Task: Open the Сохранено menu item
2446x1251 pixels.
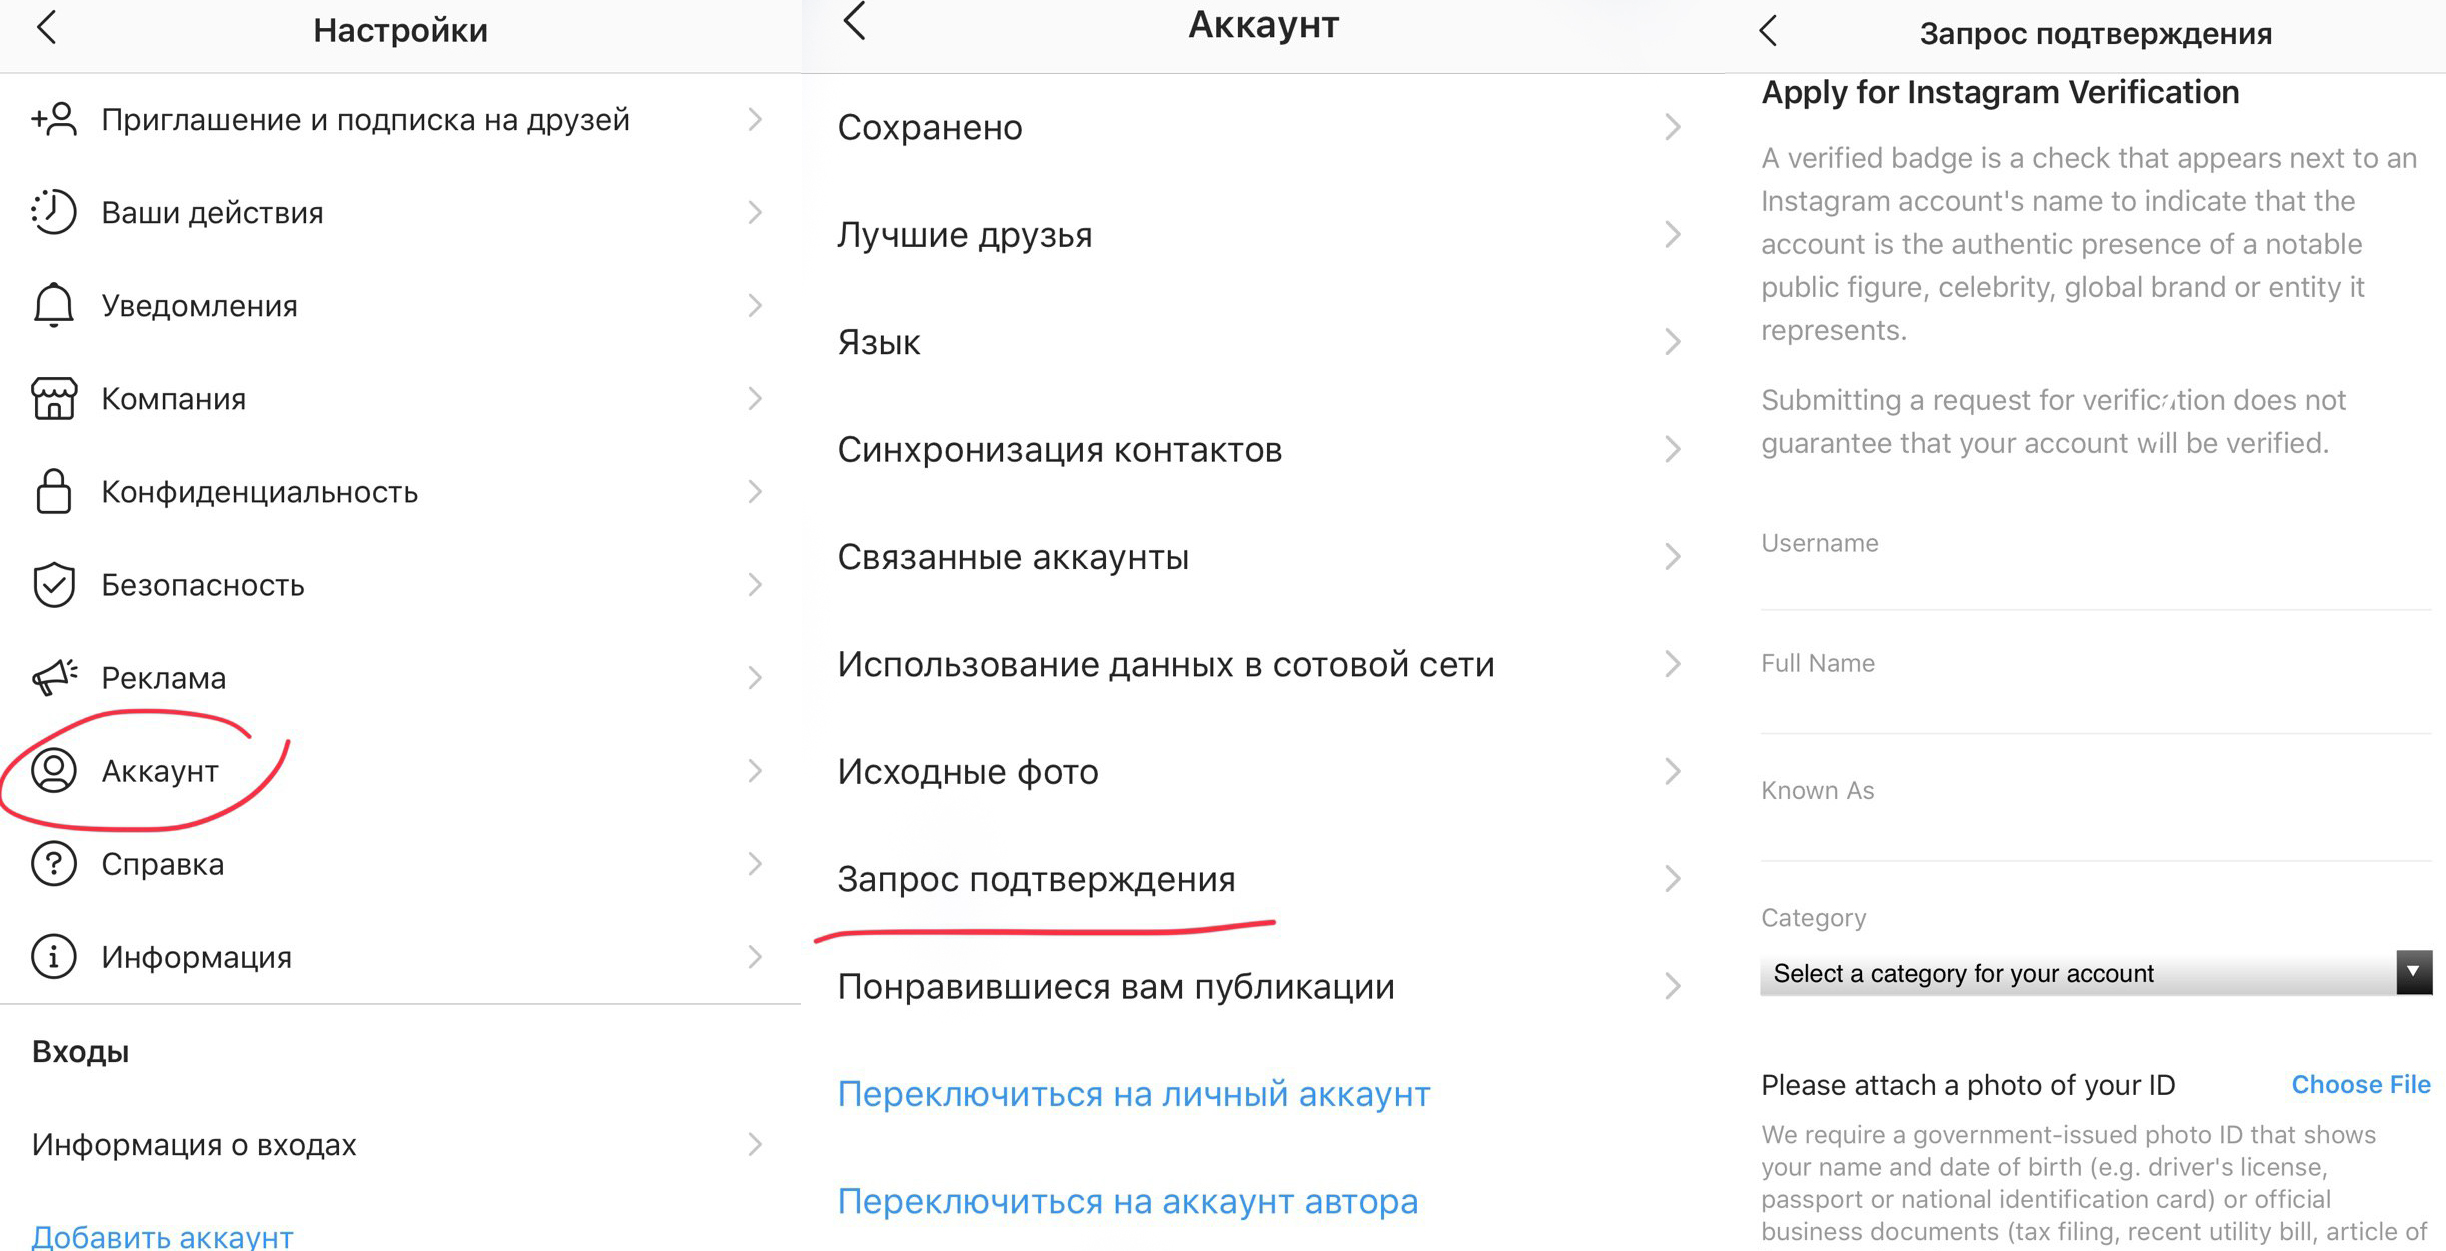Action: coord(930,127)
